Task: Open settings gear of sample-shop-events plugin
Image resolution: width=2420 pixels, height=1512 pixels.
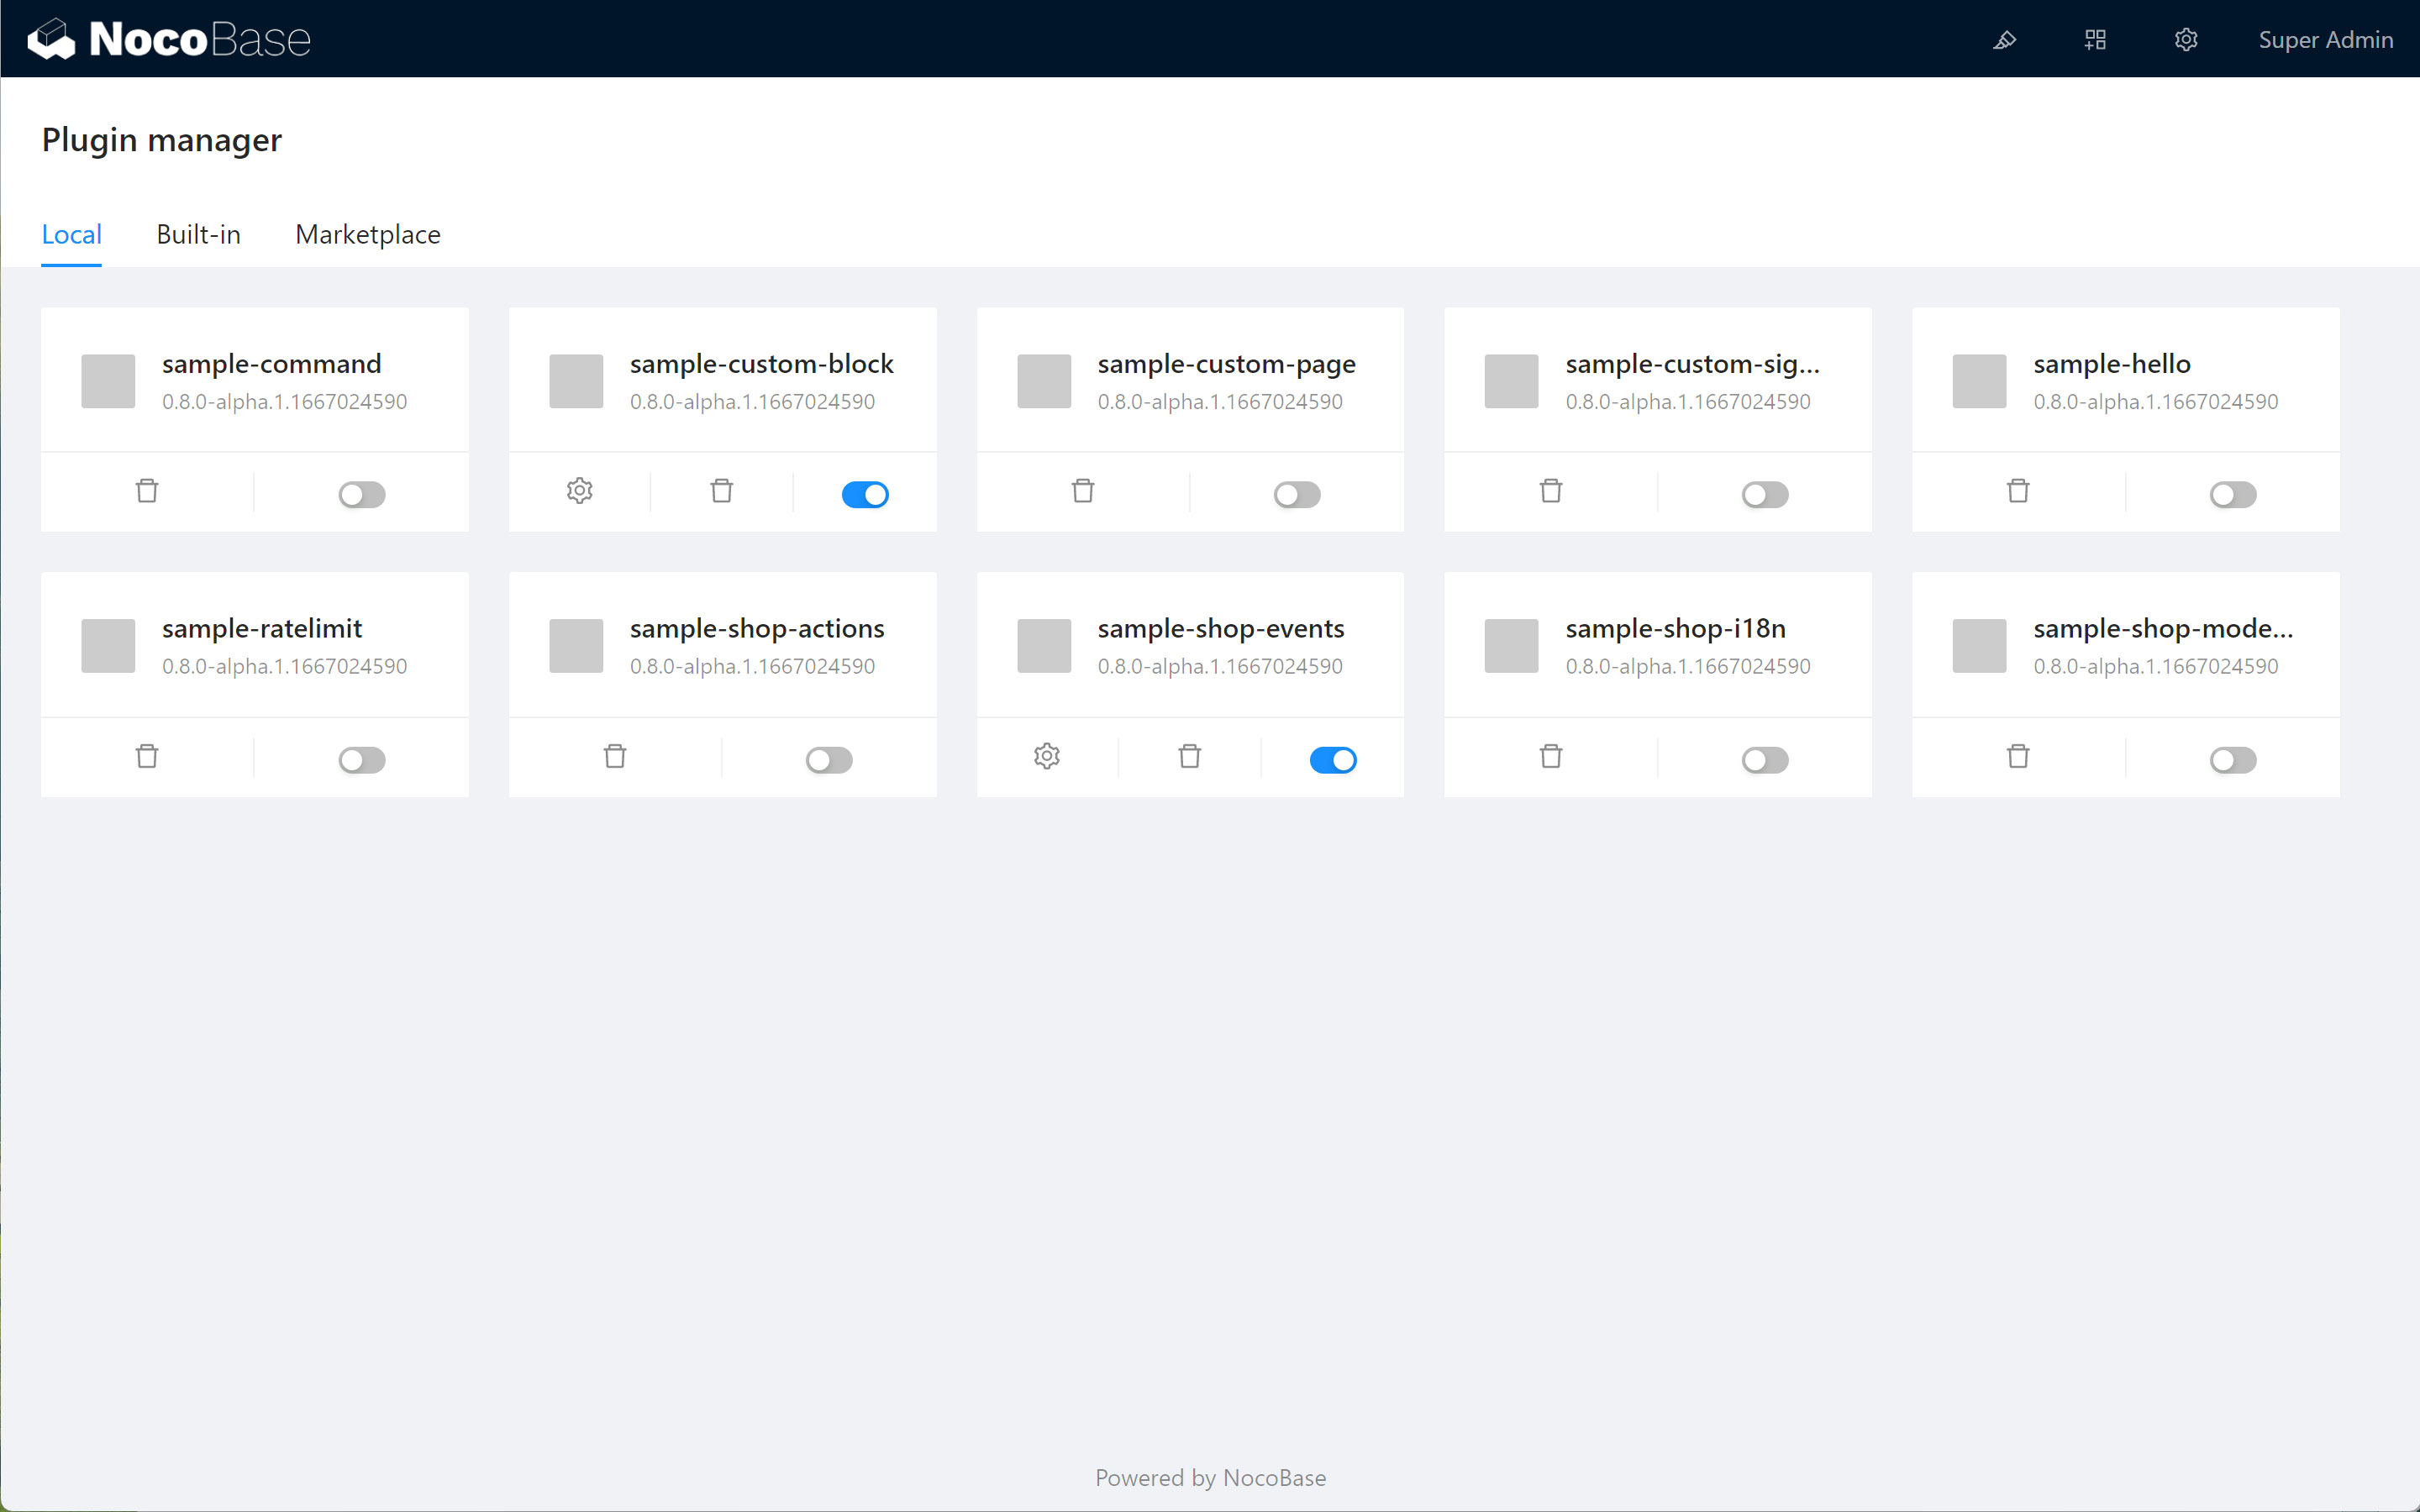Action: 1047,756
